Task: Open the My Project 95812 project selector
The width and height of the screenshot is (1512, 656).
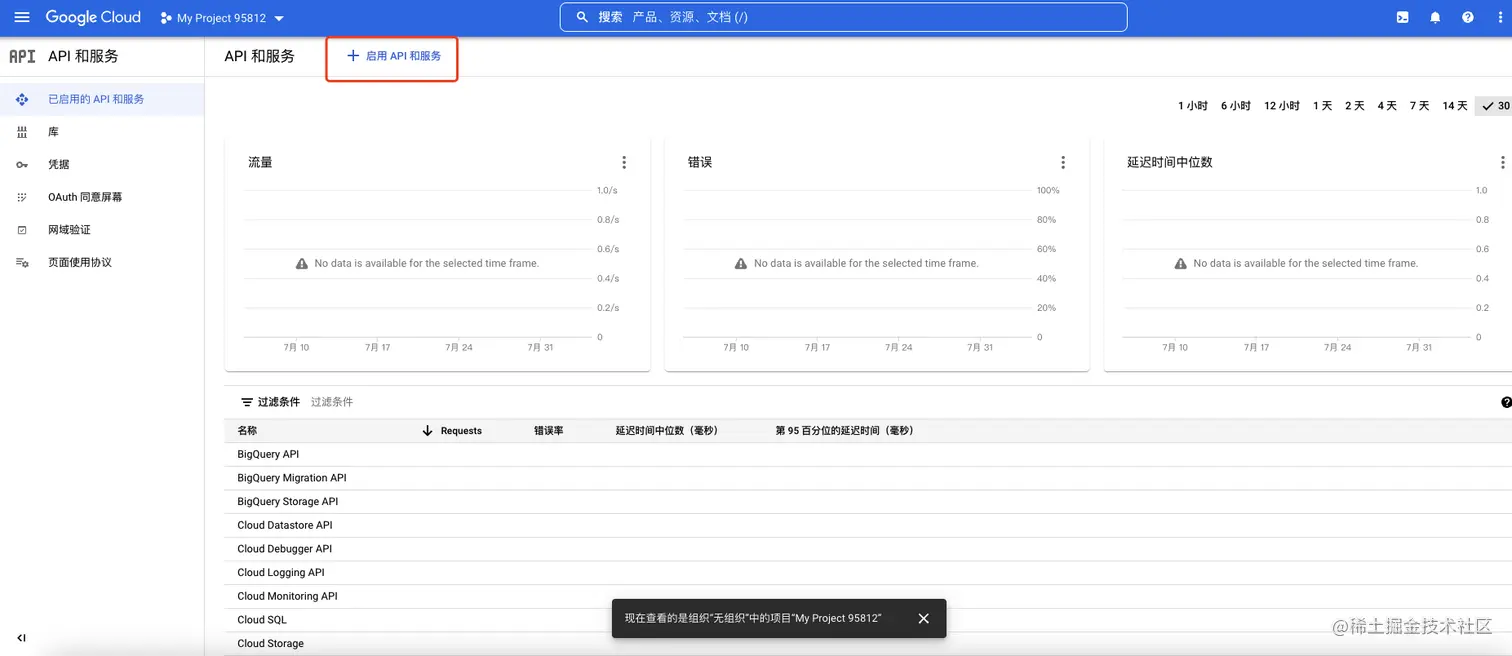Action: tap(222, 18)
